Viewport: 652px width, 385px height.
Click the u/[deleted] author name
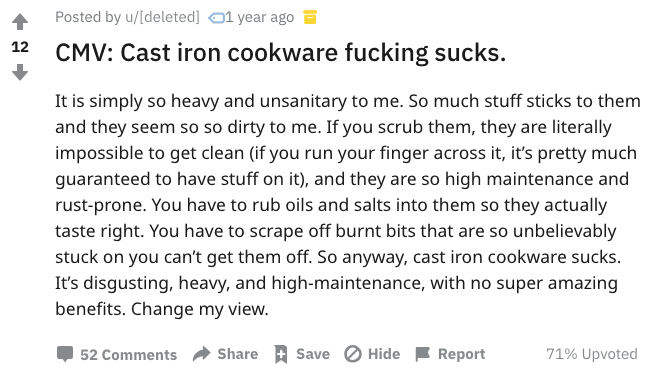pos(162,17)
